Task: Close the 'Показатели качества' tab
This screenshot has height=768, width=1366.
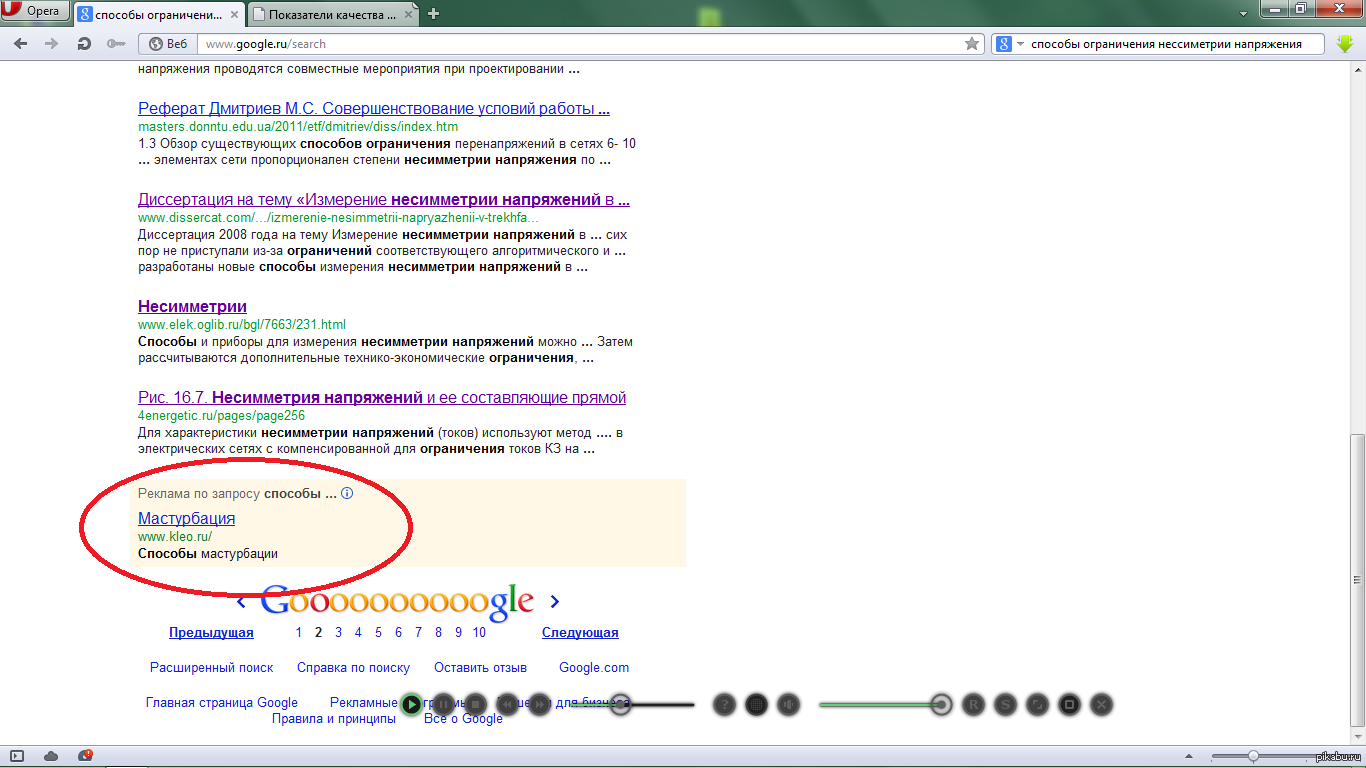Action: pos(410,14)
